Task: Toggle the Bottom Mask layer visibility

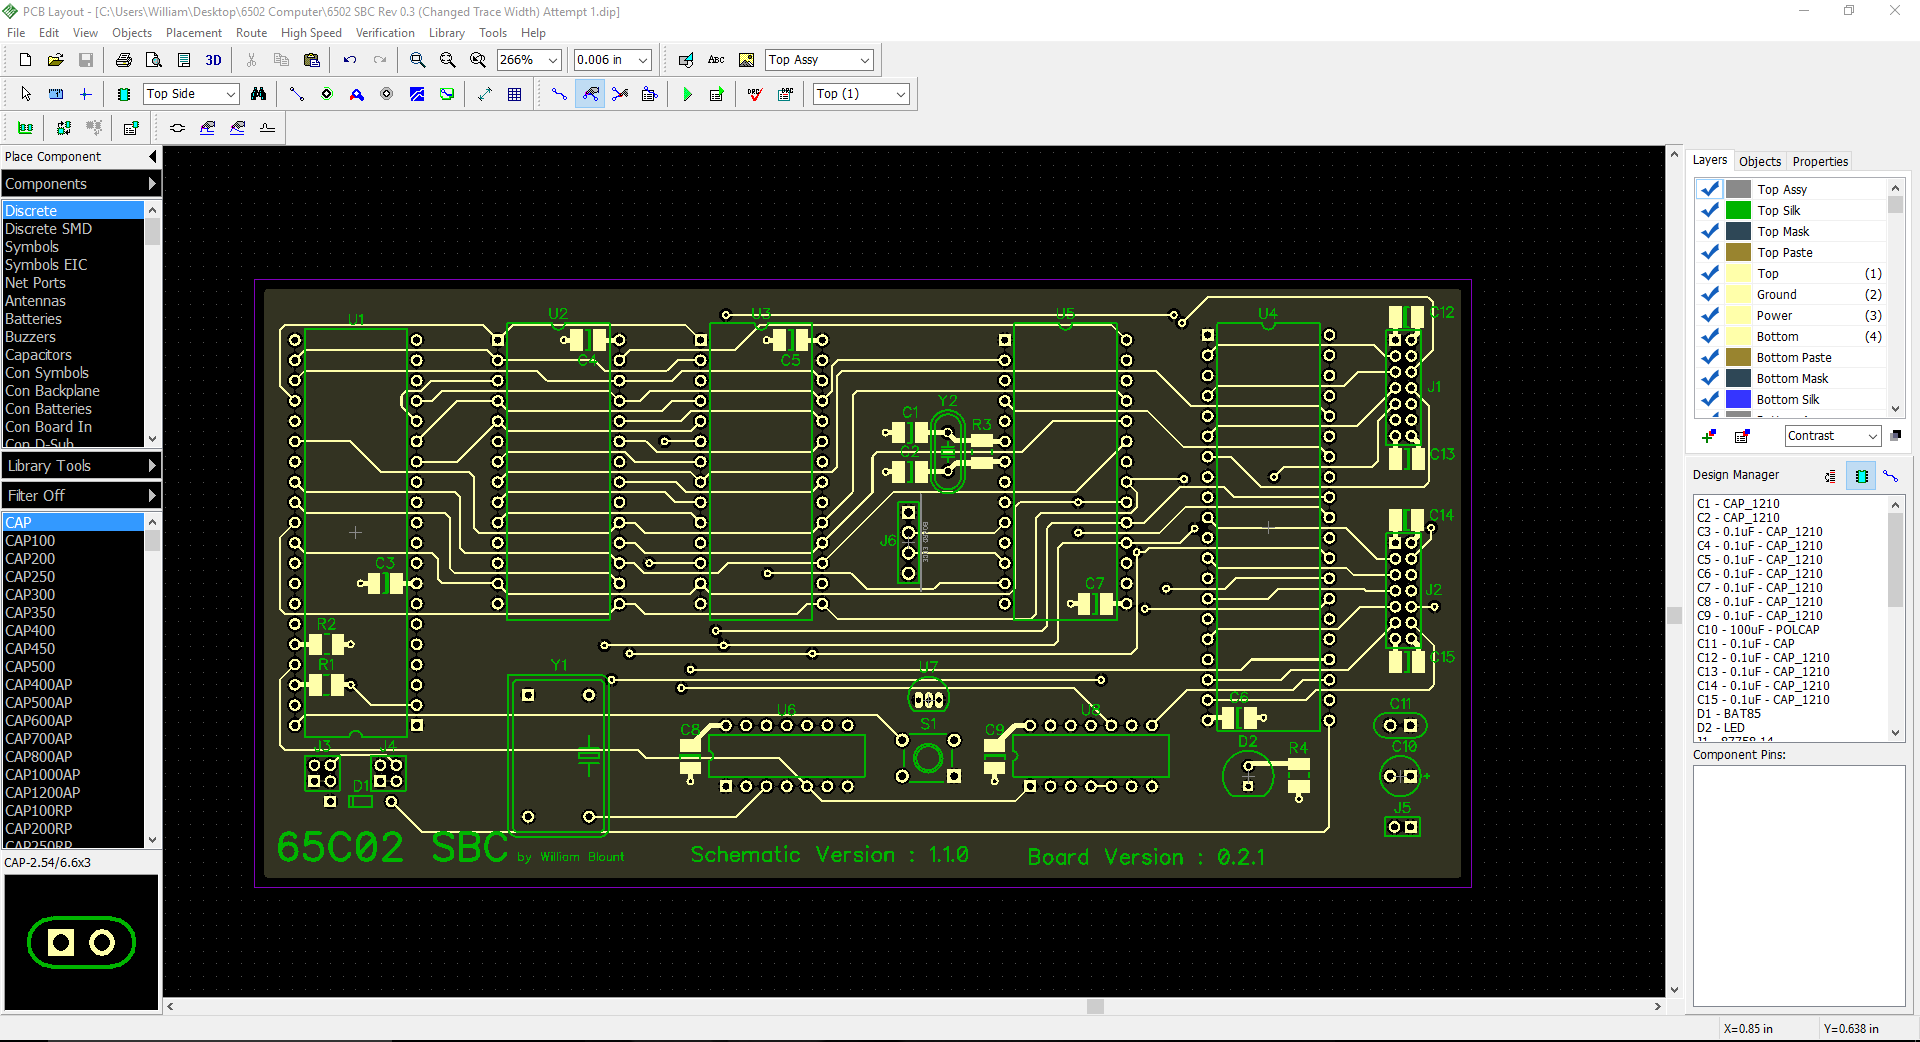Action: point(1710,378)
